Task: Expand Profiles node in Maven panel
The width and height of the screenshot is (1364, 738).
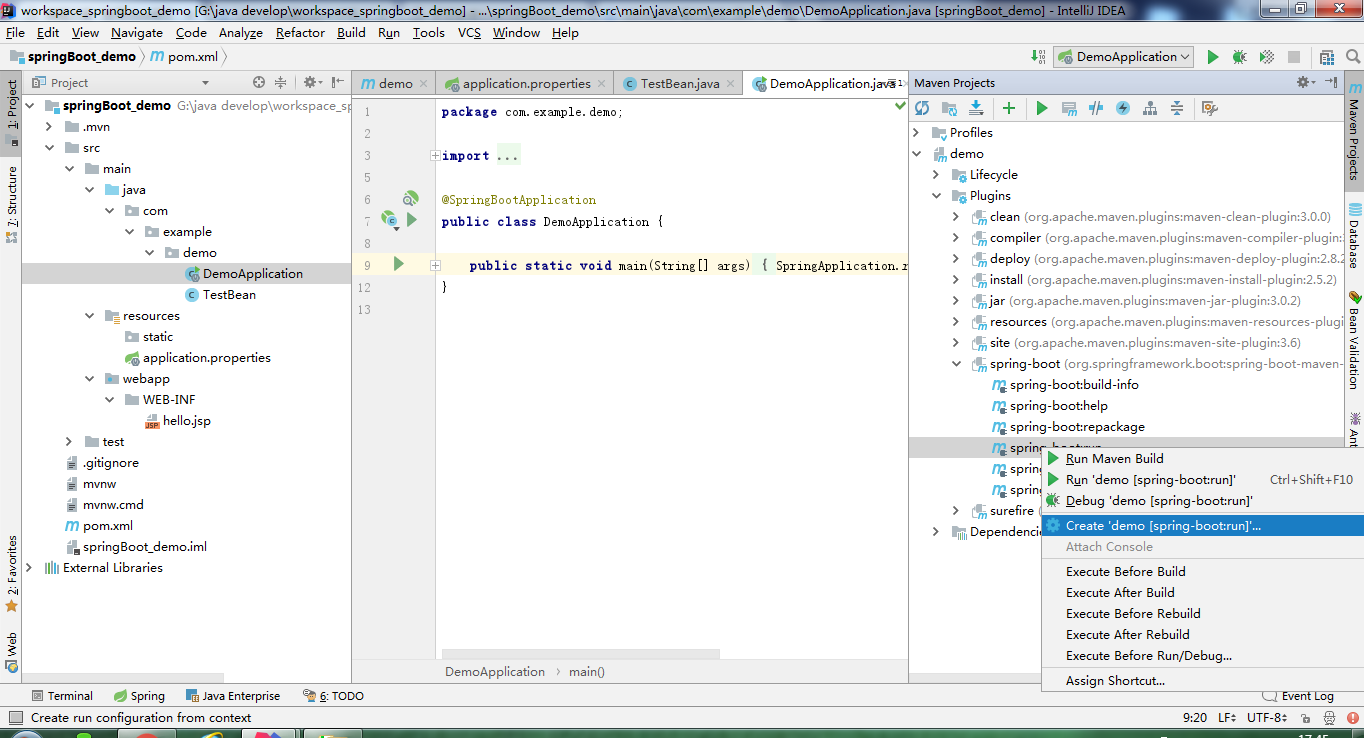Action: tap(916, 132)
